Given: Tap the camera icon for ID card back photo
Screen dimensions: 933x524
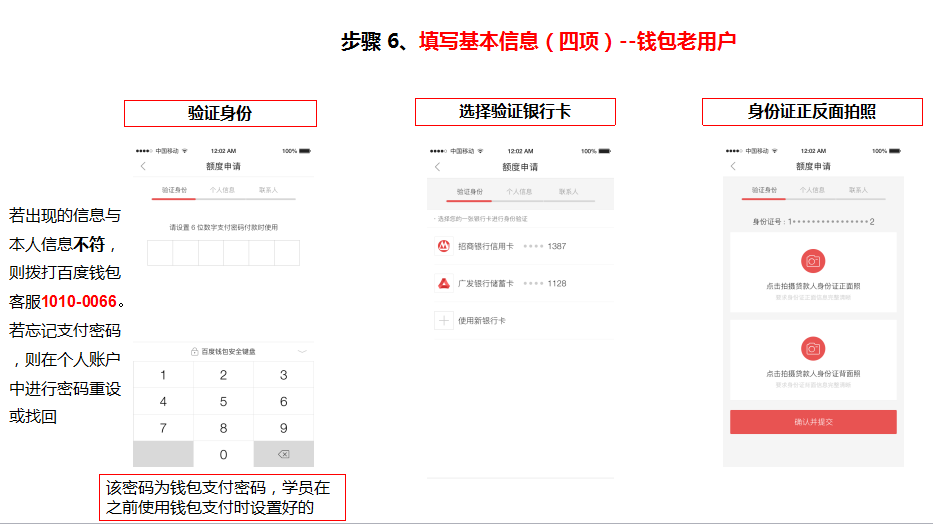Looking at the screenshot, I should (x=813, y=348).
